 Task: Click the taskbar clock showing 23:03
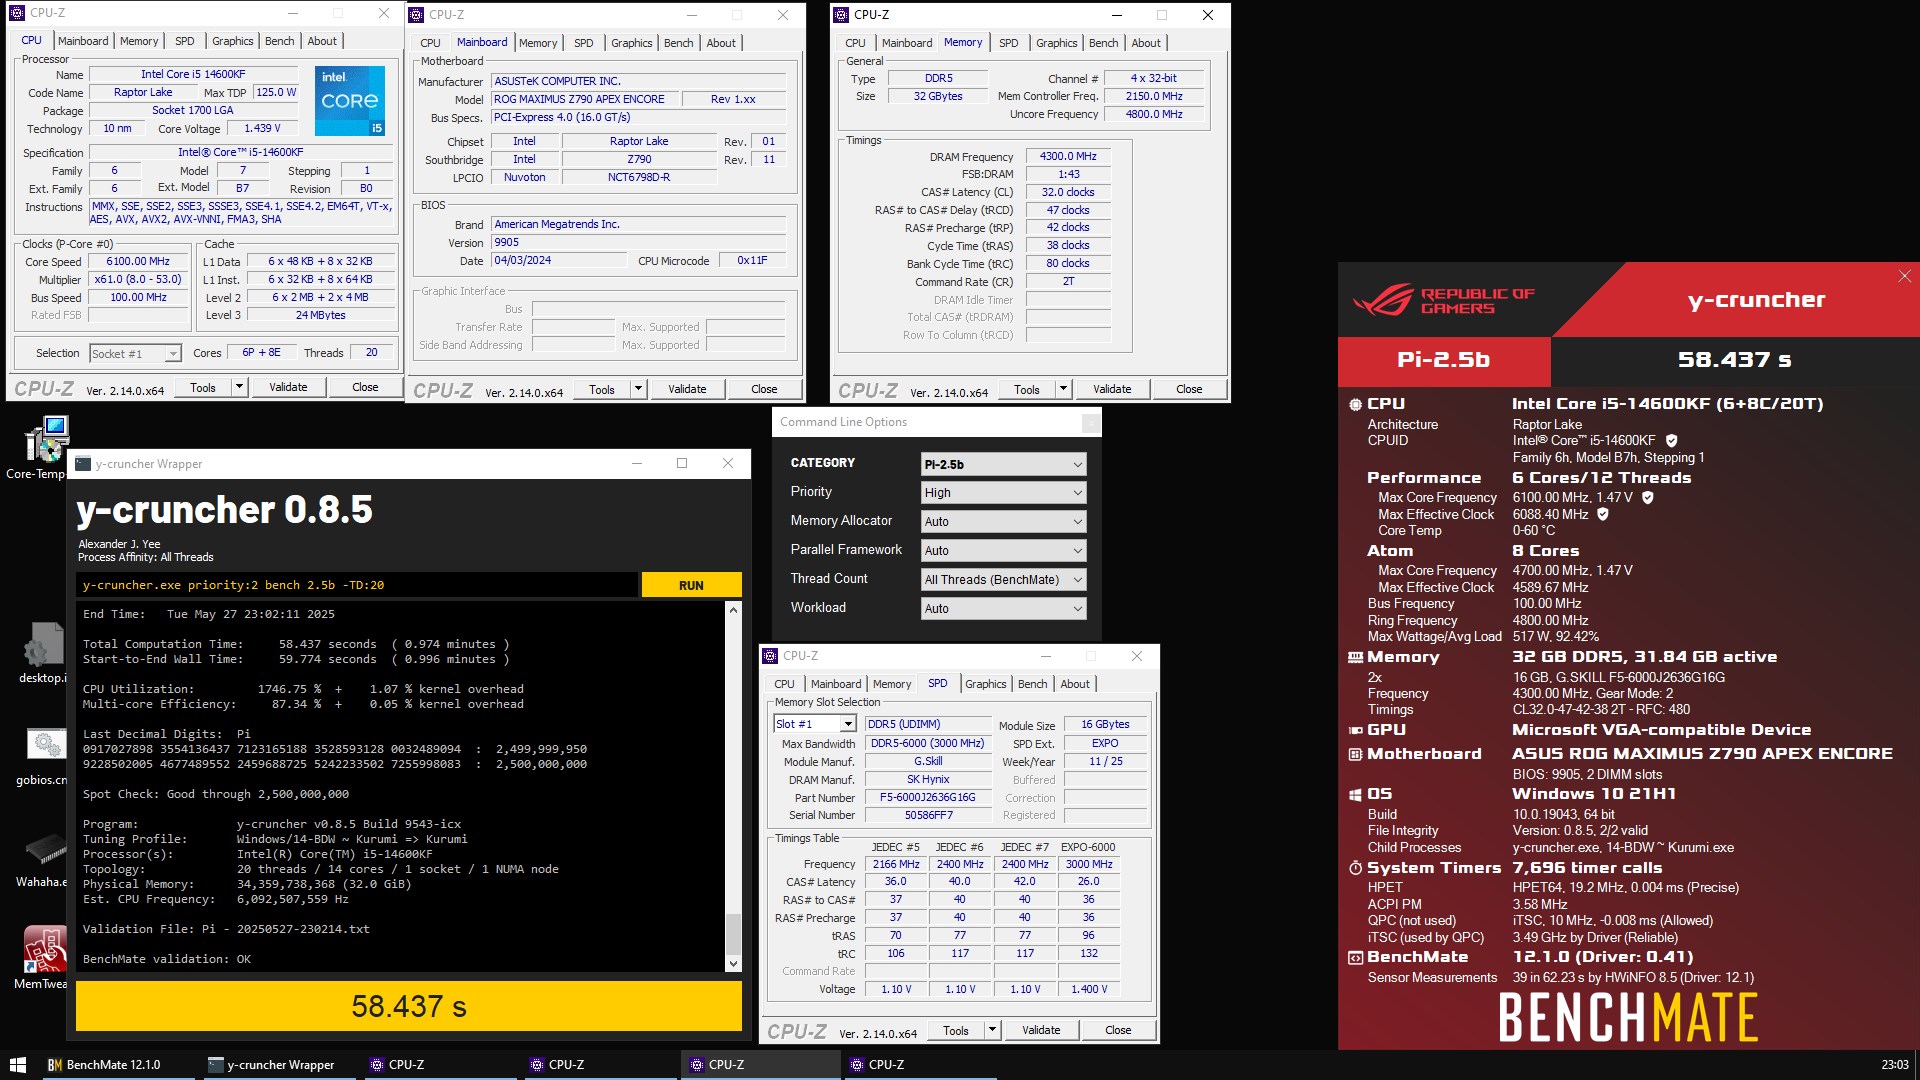pyautogui.click(x=1894, y=1065)
